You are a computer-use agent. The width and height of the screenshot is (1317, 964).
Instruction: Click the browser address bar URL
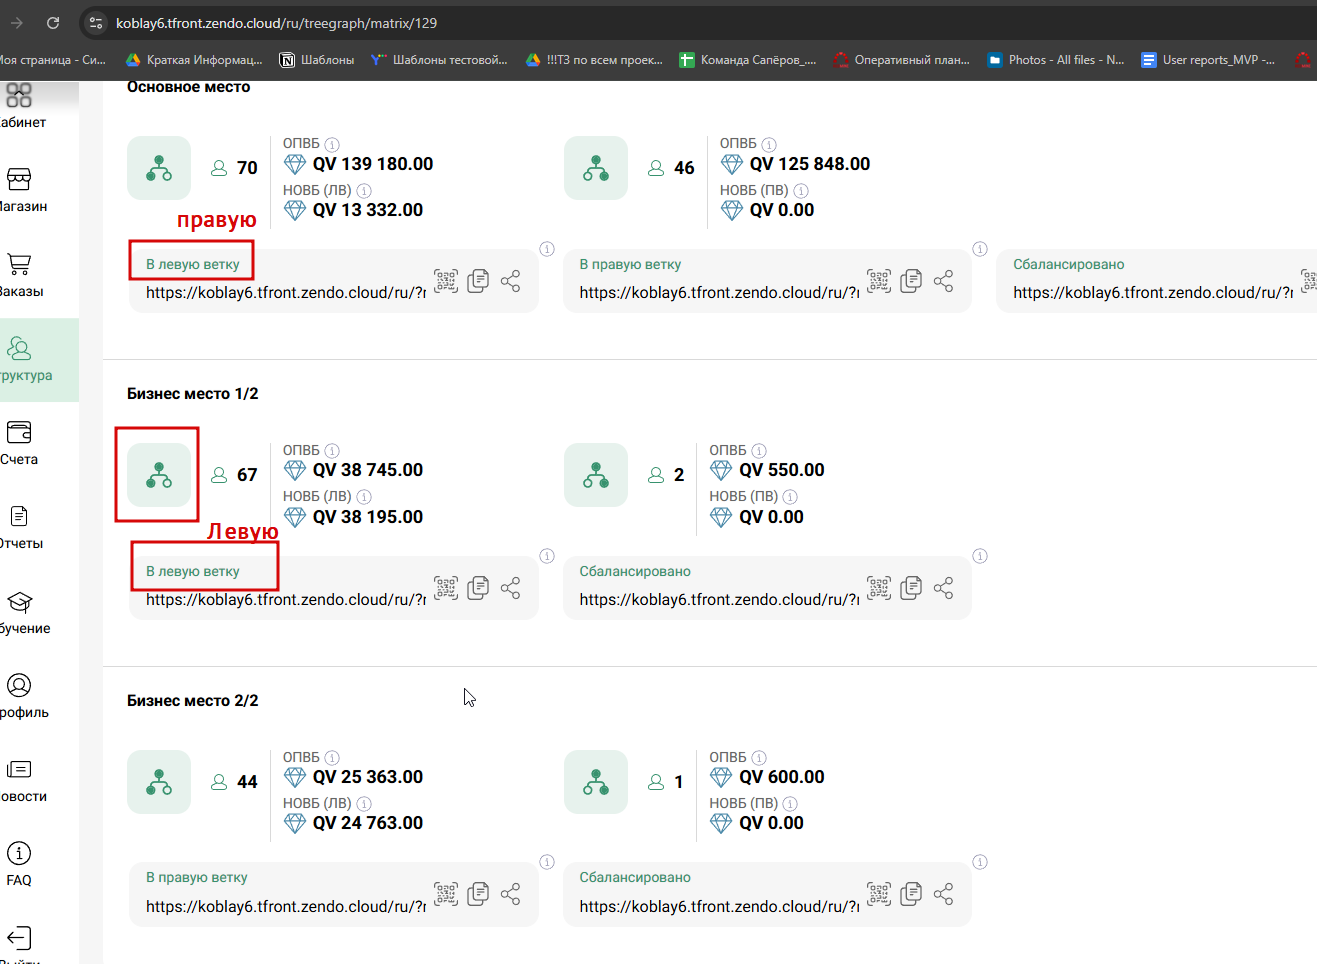tap(276, 23)
